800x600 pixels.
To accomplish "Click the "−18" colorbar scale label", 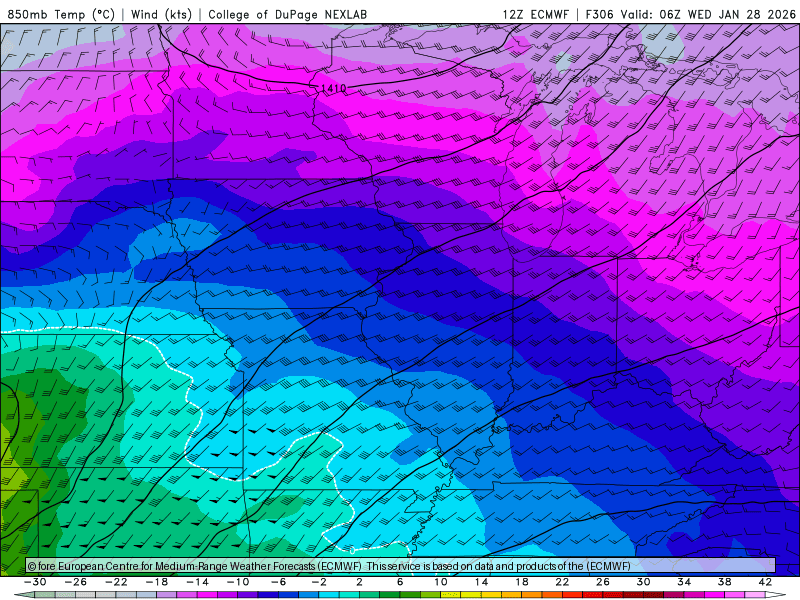I will point(157,582).
